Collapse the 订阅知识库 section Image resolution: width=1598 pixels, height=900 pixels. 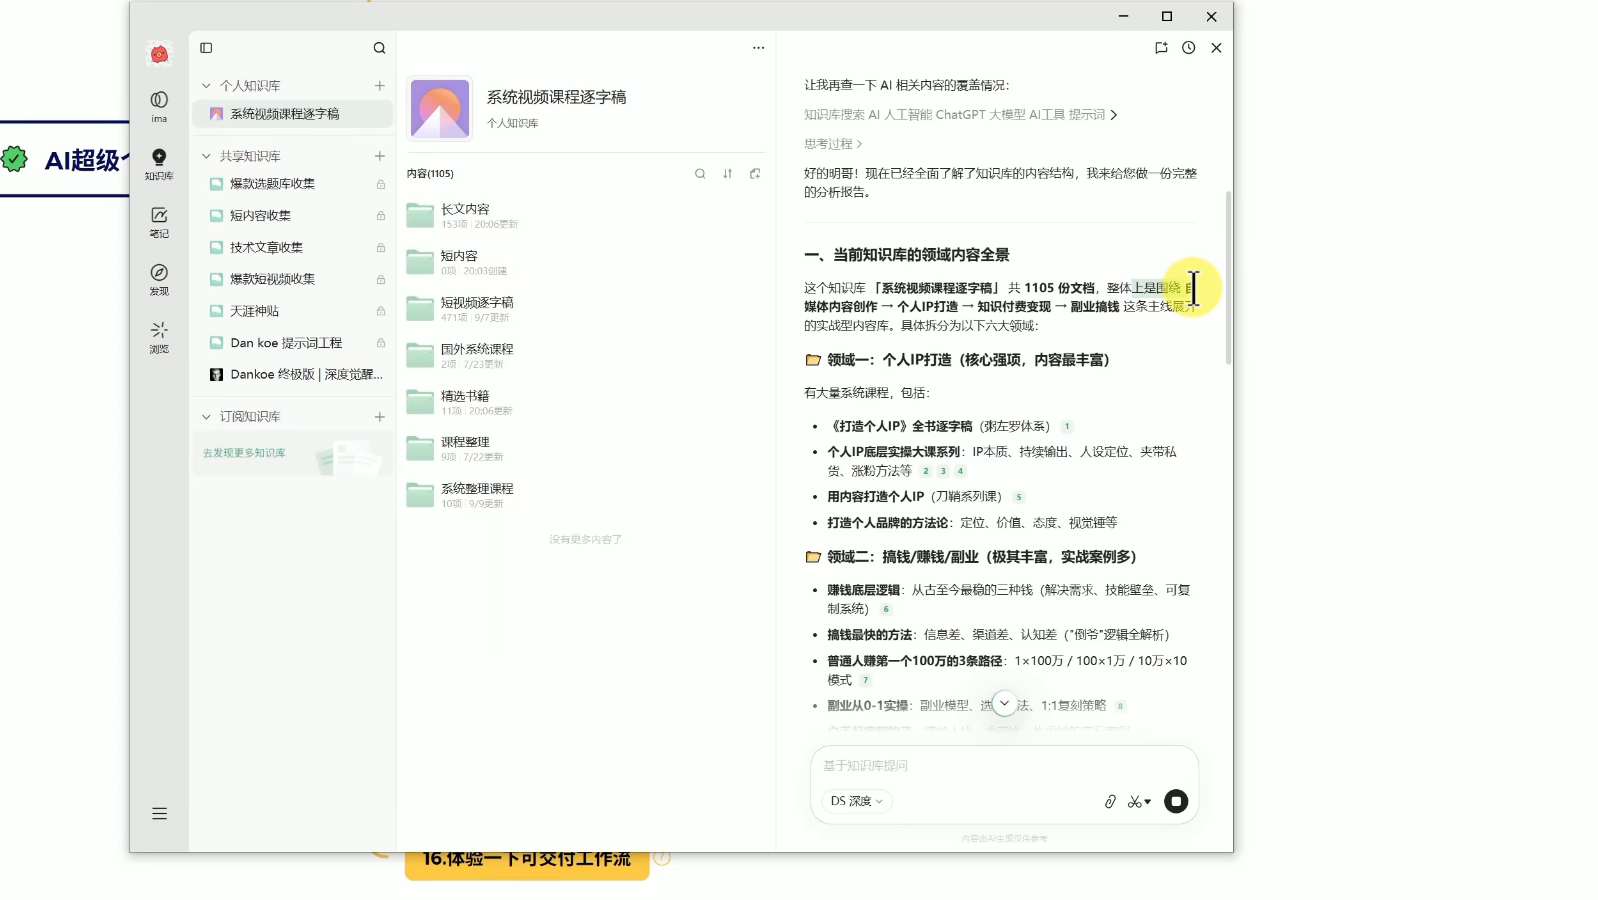206,417
